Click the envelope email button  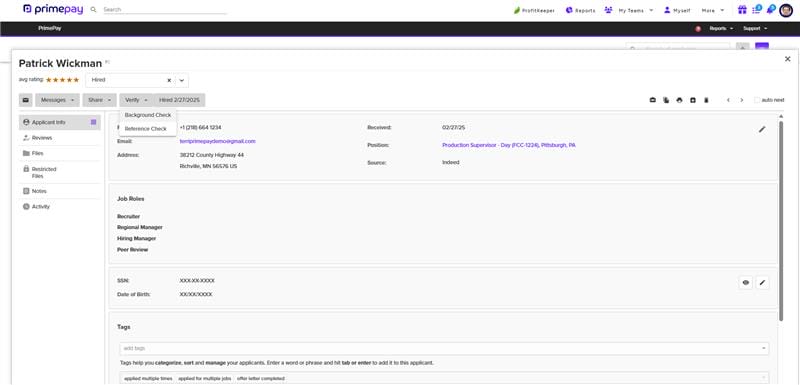coord(26,100)
